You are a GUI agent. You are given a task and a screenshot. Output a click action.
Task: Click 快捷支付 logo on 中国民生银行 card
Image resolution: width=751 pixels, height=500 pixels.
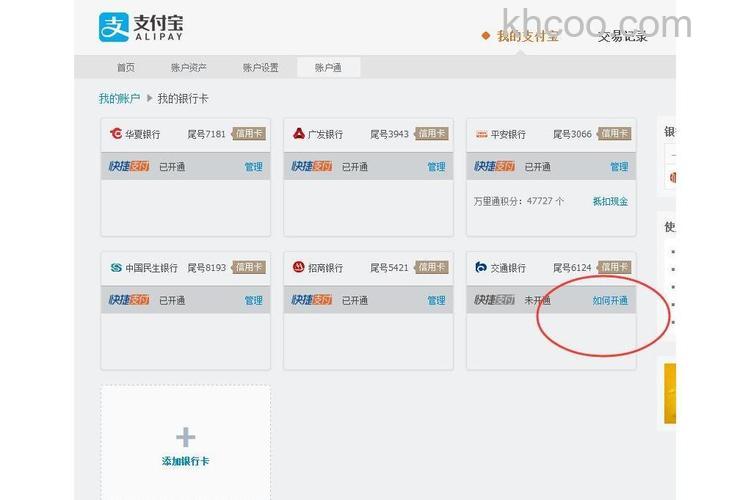(129, 300)
